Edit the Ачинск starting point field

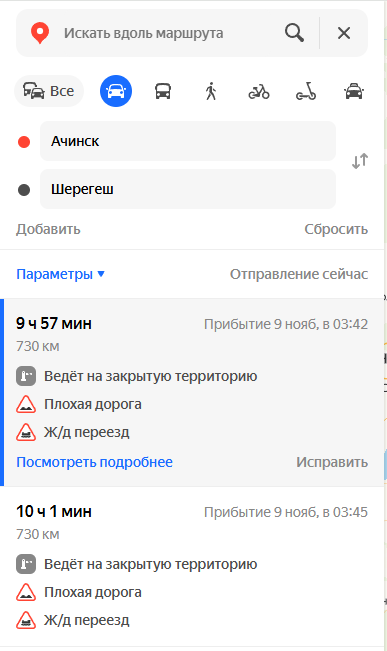pyautogui.click(x=188, y=141)
